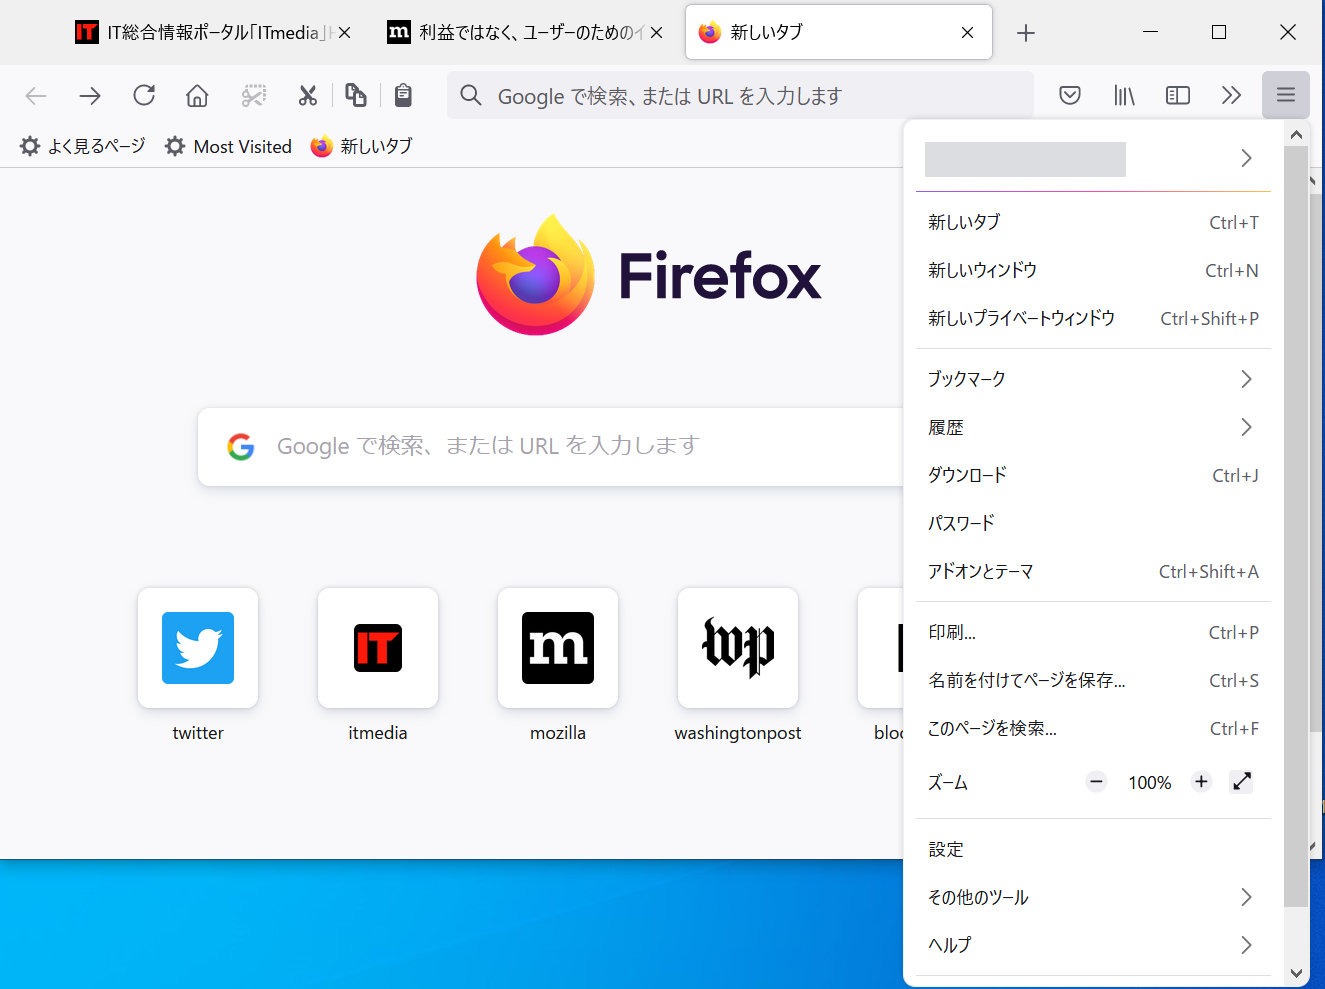Viewport: 1325px width, 989px height.
Task: Focus the new tab page search box
Action: 551,447
